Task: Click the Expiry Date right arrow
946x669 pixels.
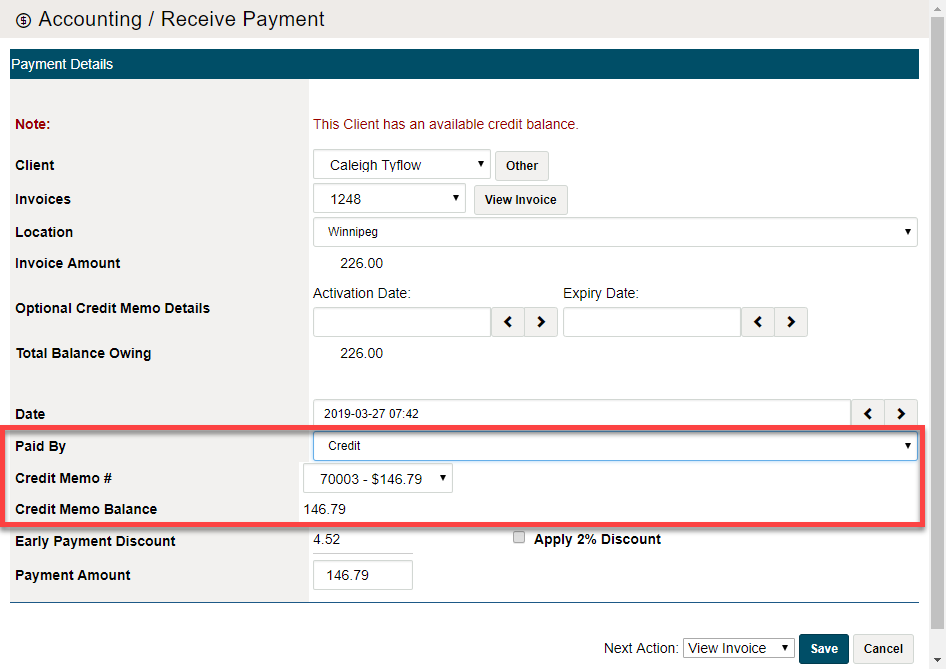Action: [x=790, y=322]
